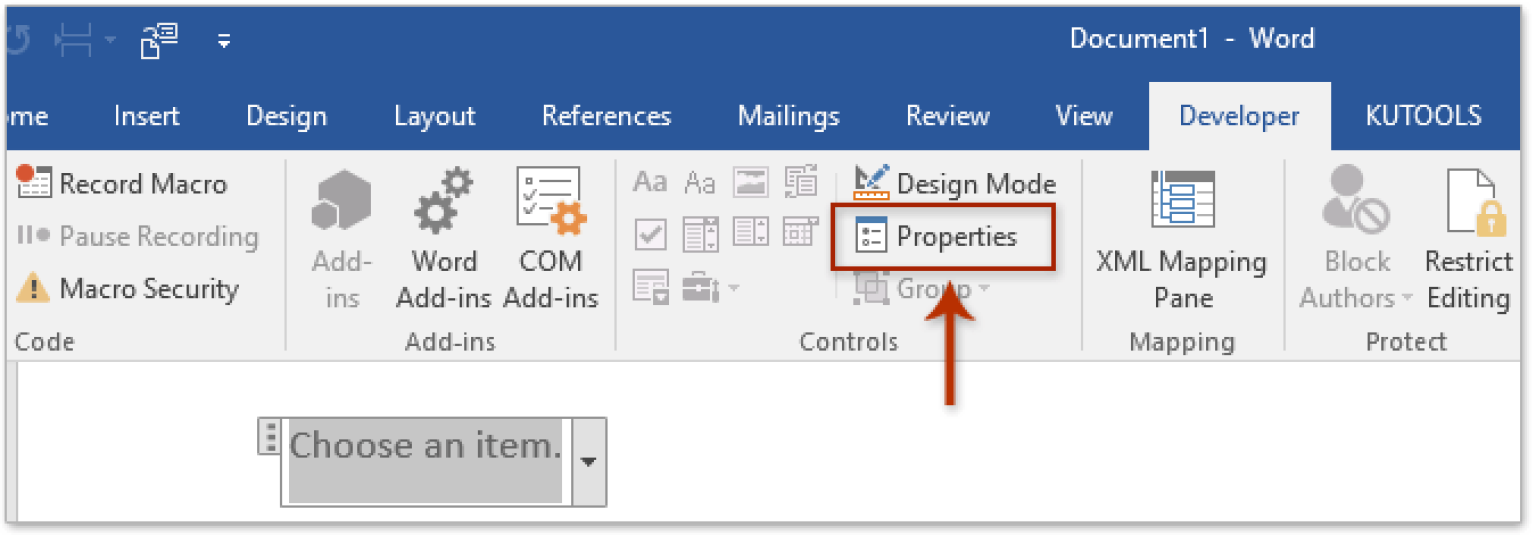Toggle Design Mode on
The height and width of the screenshot is (535, 1536).
(x=955, y=184)
